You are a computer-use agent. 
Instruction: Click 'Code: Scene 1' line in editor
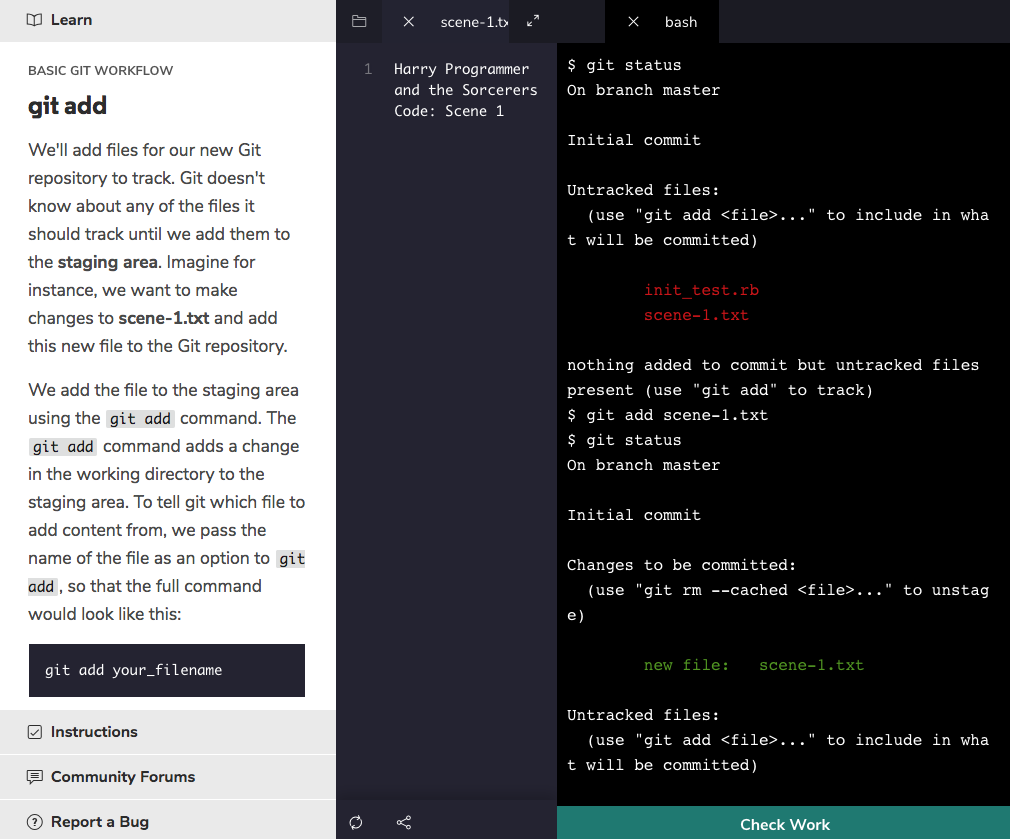click(449, 111)
